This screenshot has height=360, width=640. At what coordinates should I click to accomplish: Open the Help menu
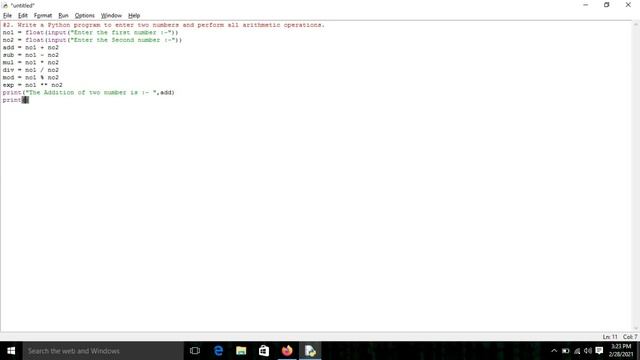(134, 16)
